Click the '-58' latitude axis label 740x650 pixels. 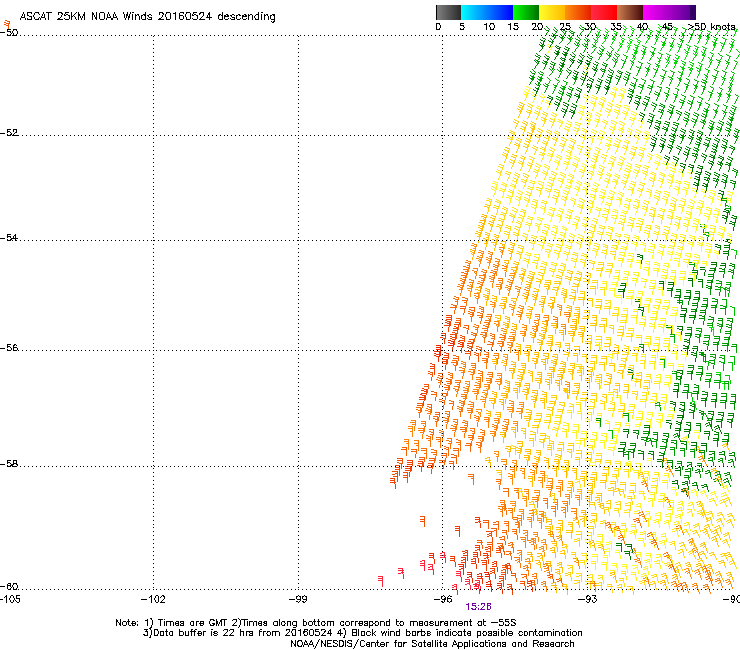[9, 464]
